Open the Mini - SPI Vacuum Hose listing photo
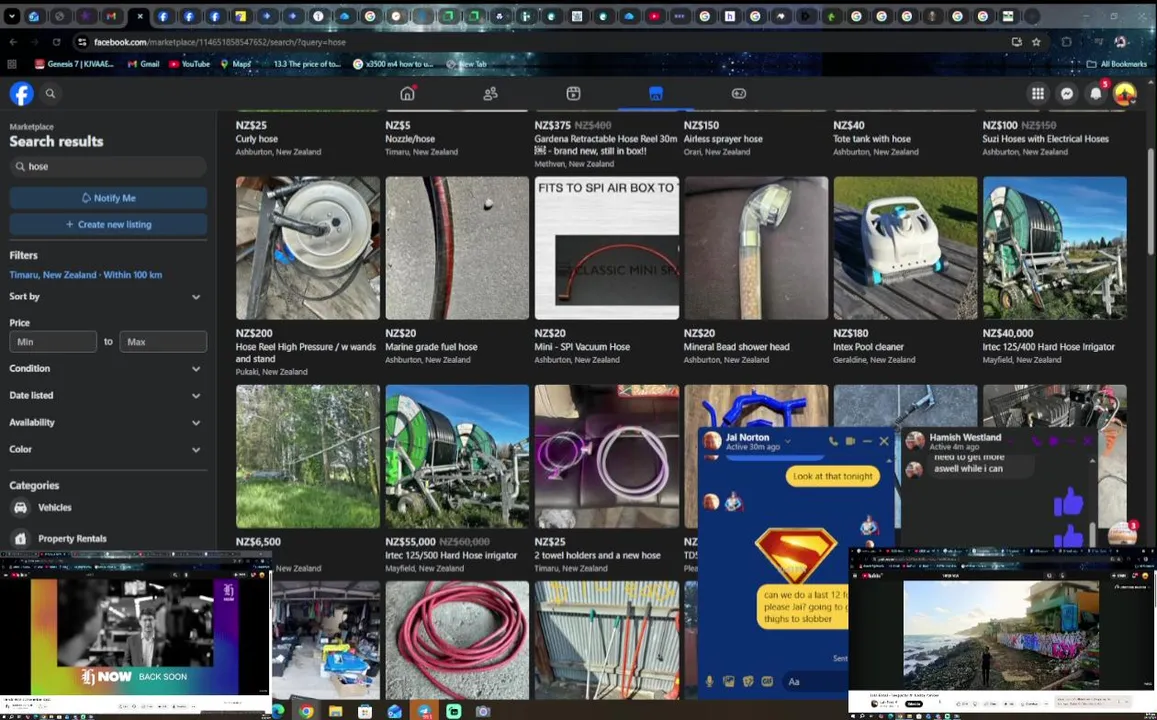This screenshot has height=720, width=1157. pyautogui.click(x=607, y=248)
